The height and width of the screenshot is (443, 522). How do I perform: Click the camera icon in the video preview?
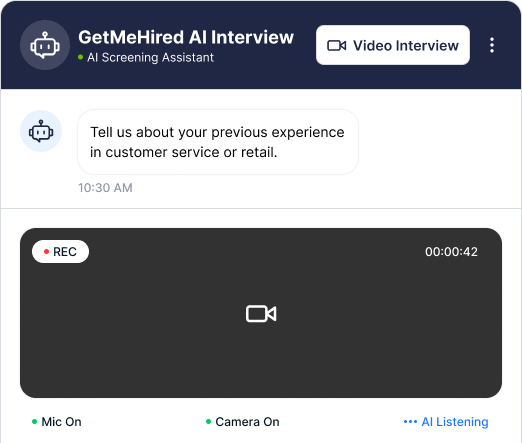[261, 313]
